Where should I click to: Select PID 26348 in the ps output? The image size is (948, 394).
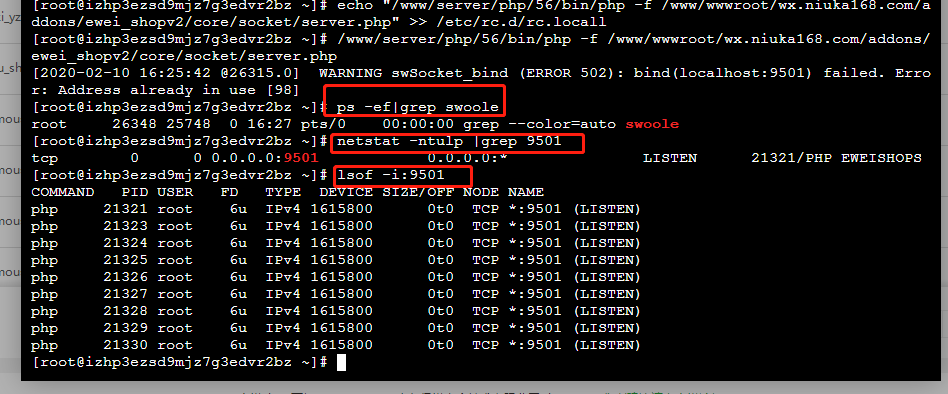[134, 124]
